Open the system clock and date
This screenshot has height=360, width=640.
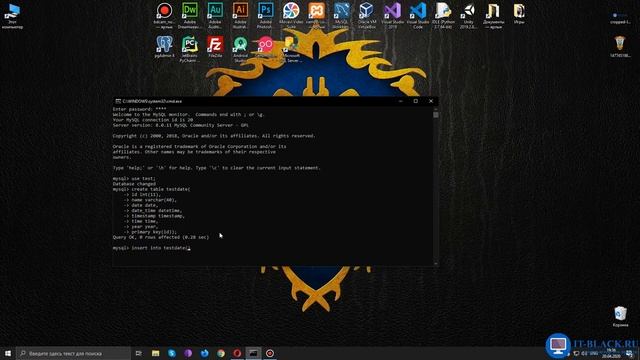(611, 353)
